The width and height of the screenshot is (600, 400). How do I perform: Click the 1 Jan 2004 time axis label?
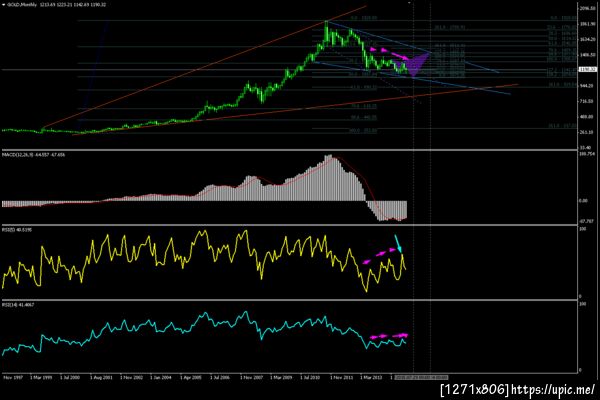161,377
